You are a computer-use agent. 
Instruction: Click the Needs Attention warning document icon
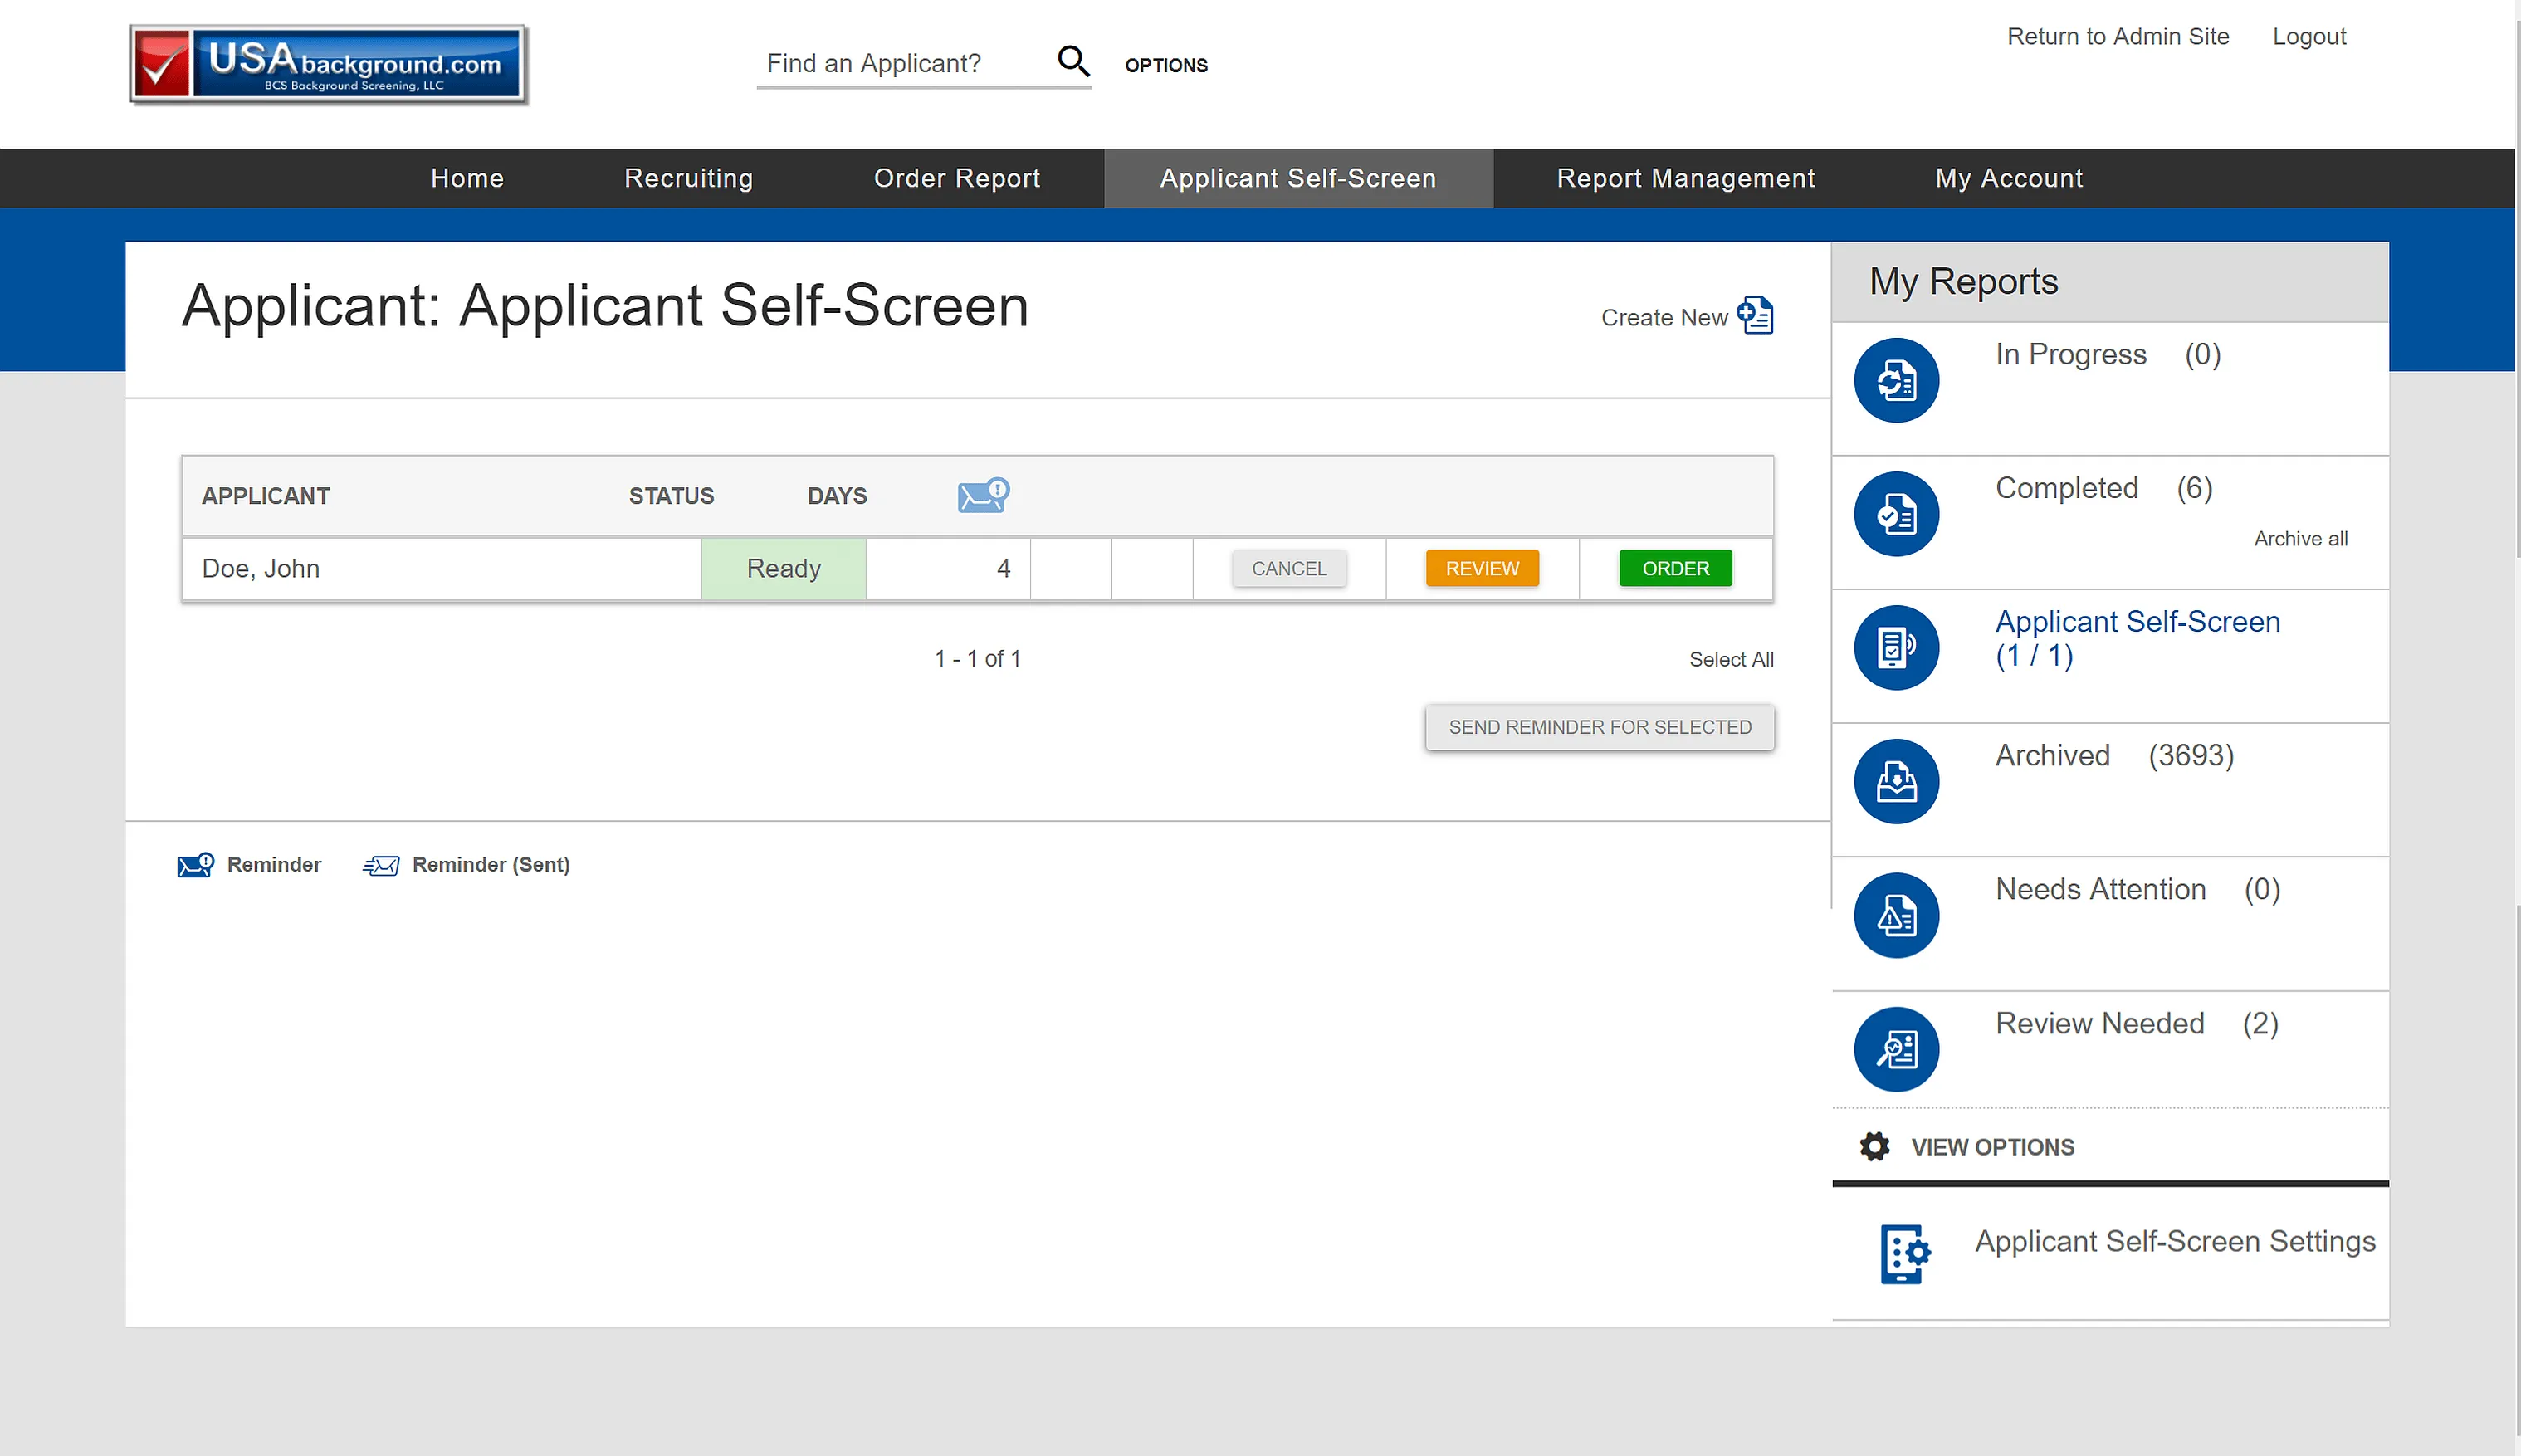1896,914
